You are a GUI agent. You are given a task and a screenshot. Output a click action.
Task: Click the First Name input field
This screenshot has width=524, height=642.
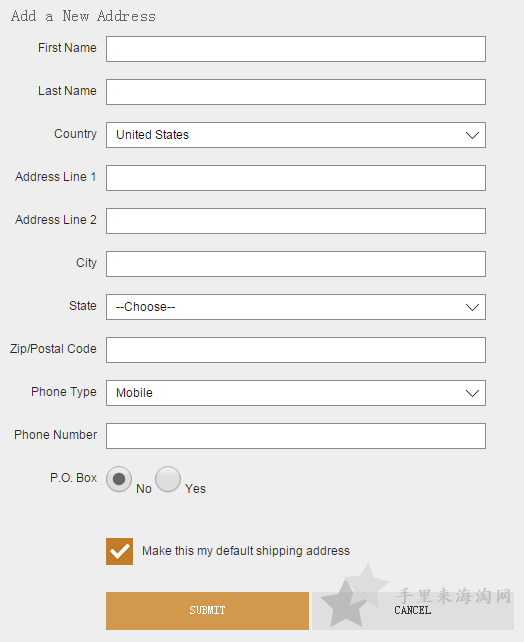[x=296, y=49]
